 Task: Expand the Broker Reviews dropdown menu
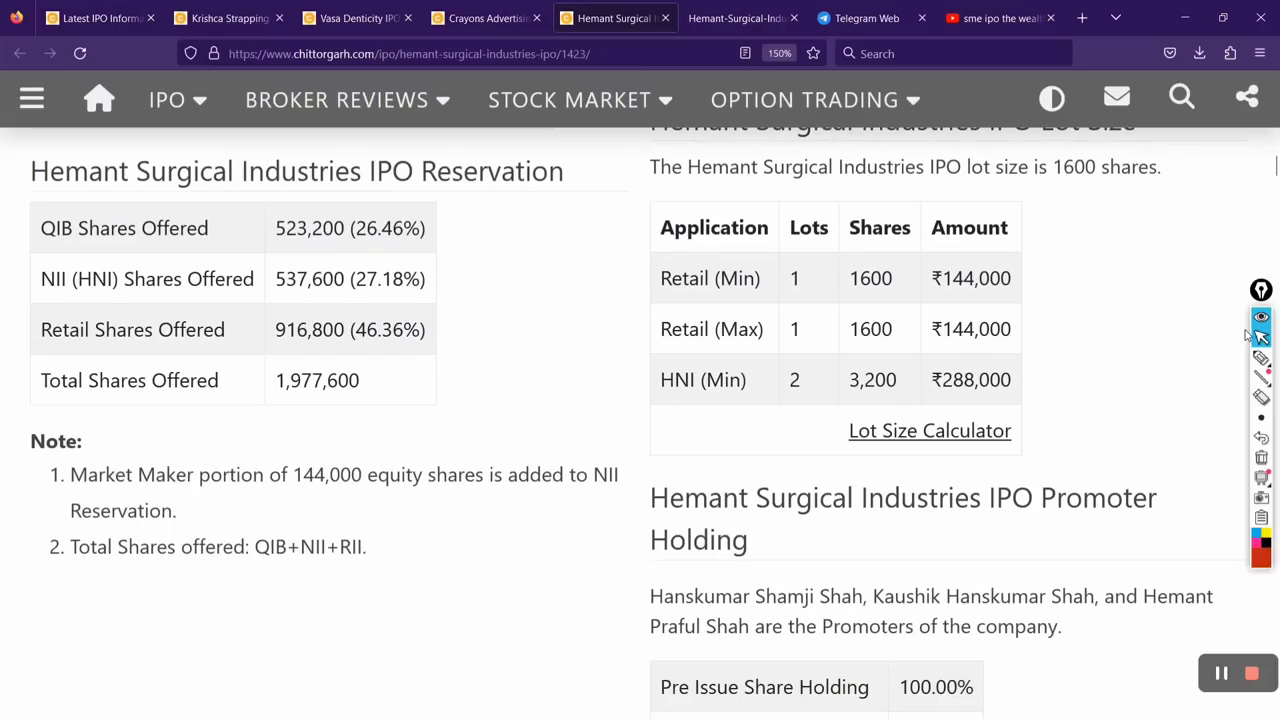click(347, 99)
